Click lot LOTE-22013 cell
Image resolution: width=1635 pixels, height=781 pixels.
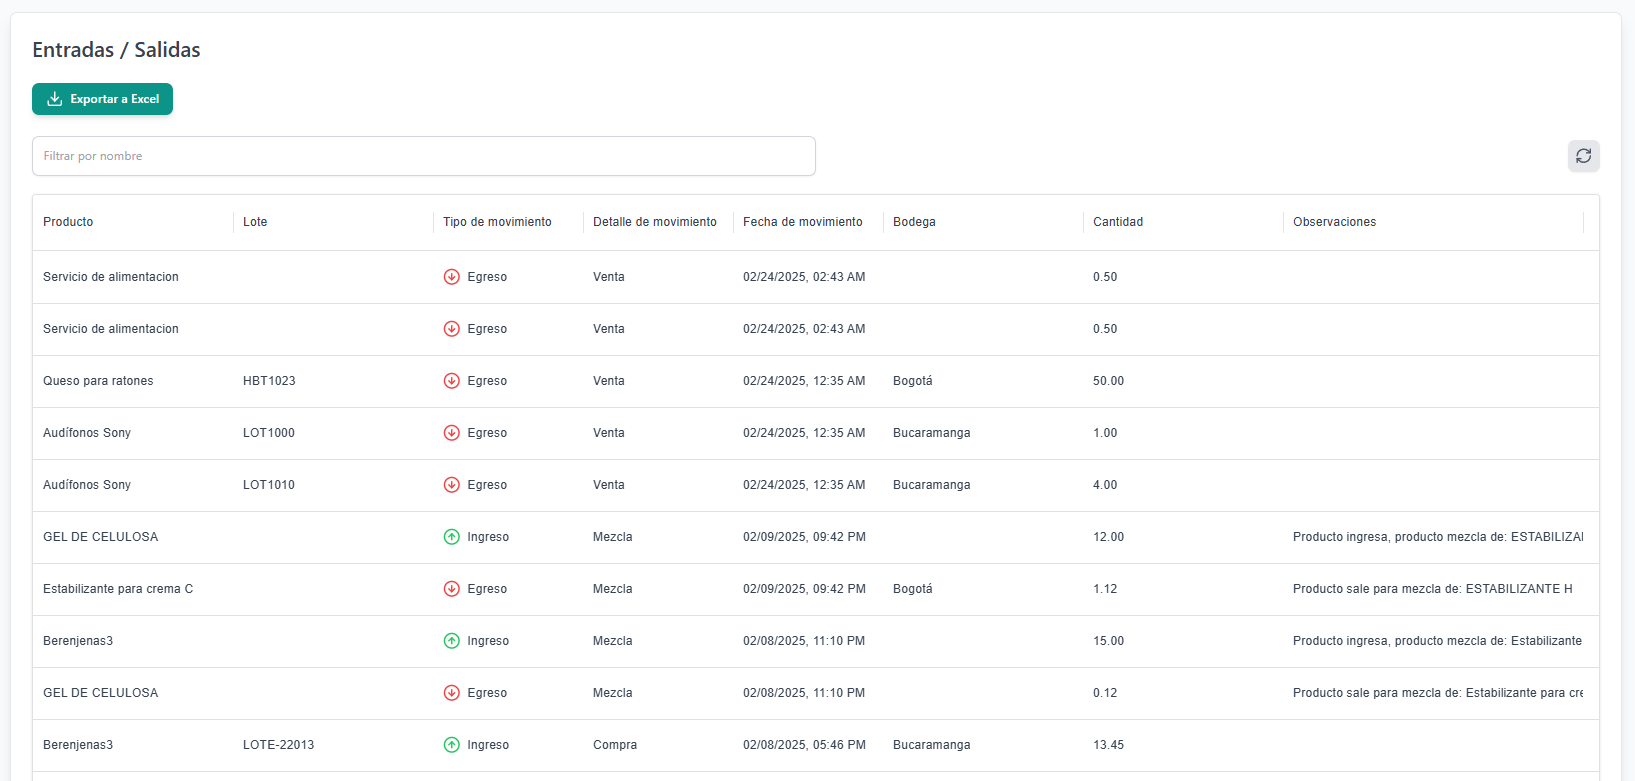point(279,745)
